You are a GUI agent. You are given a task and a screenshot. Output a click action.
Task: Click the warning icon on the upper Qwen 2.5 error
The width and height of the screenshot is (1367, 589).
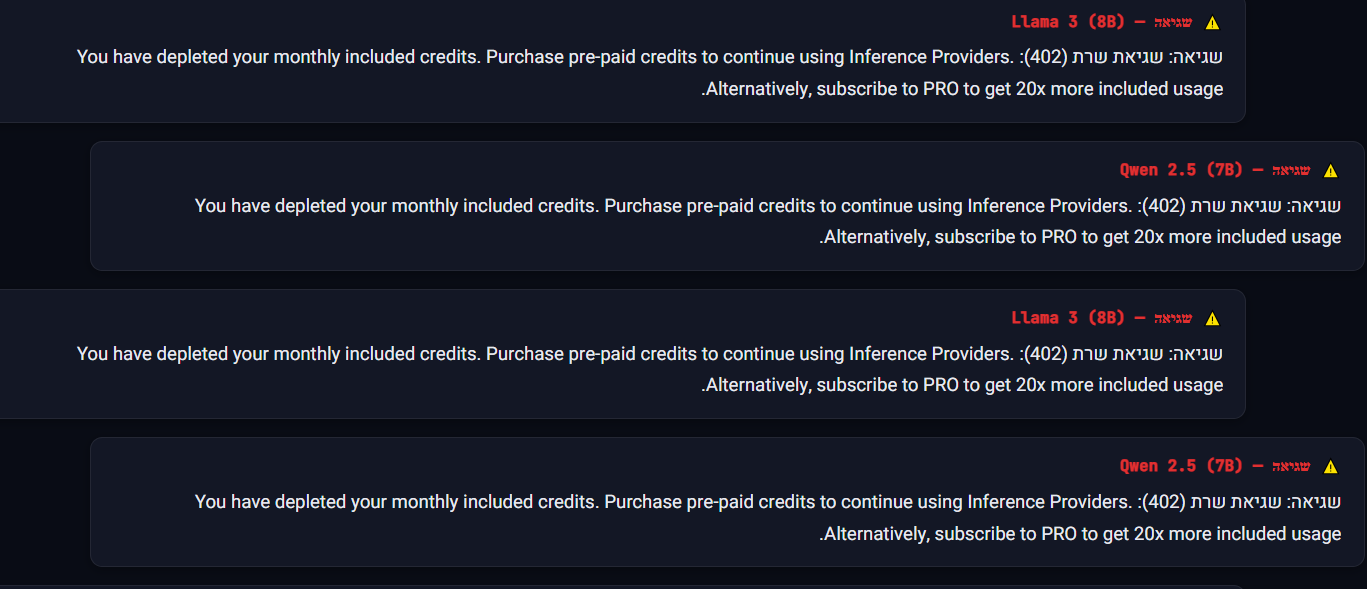coord(1330,171)
